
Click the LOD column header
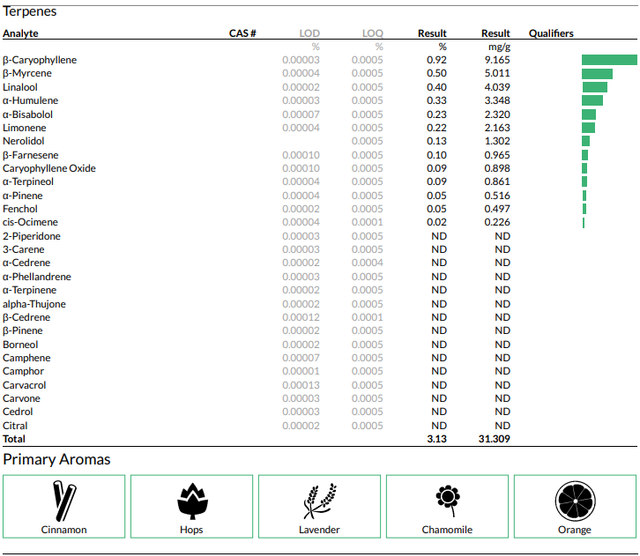(x=309, y=33)
